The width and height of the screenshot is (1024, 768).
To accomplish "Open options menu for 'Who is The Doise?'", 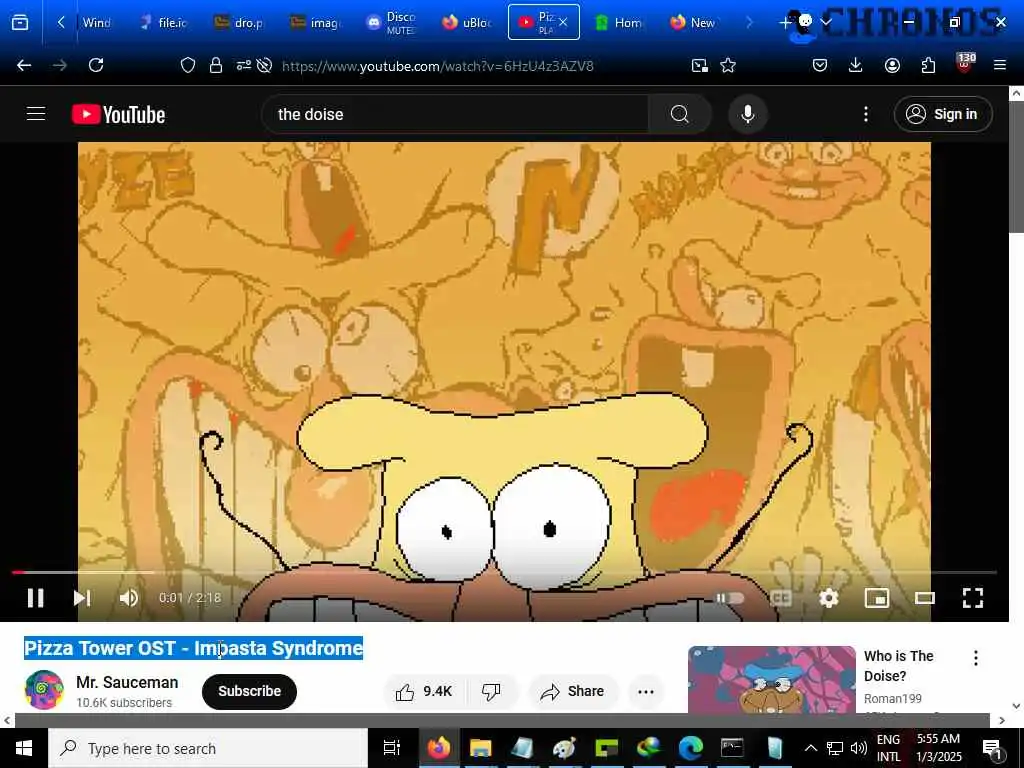I will click(x=976, y=658).
